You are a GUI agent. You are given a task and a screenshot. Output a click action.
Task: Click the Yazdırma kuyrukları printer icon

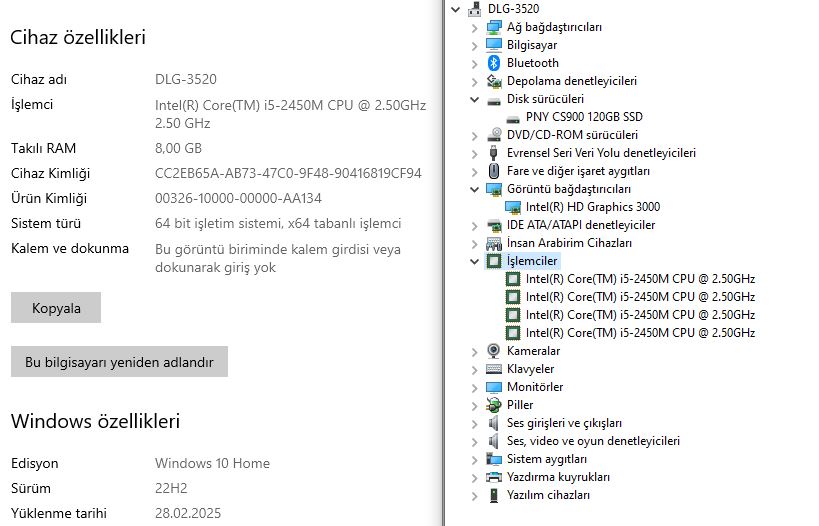[x=494, y=477]
